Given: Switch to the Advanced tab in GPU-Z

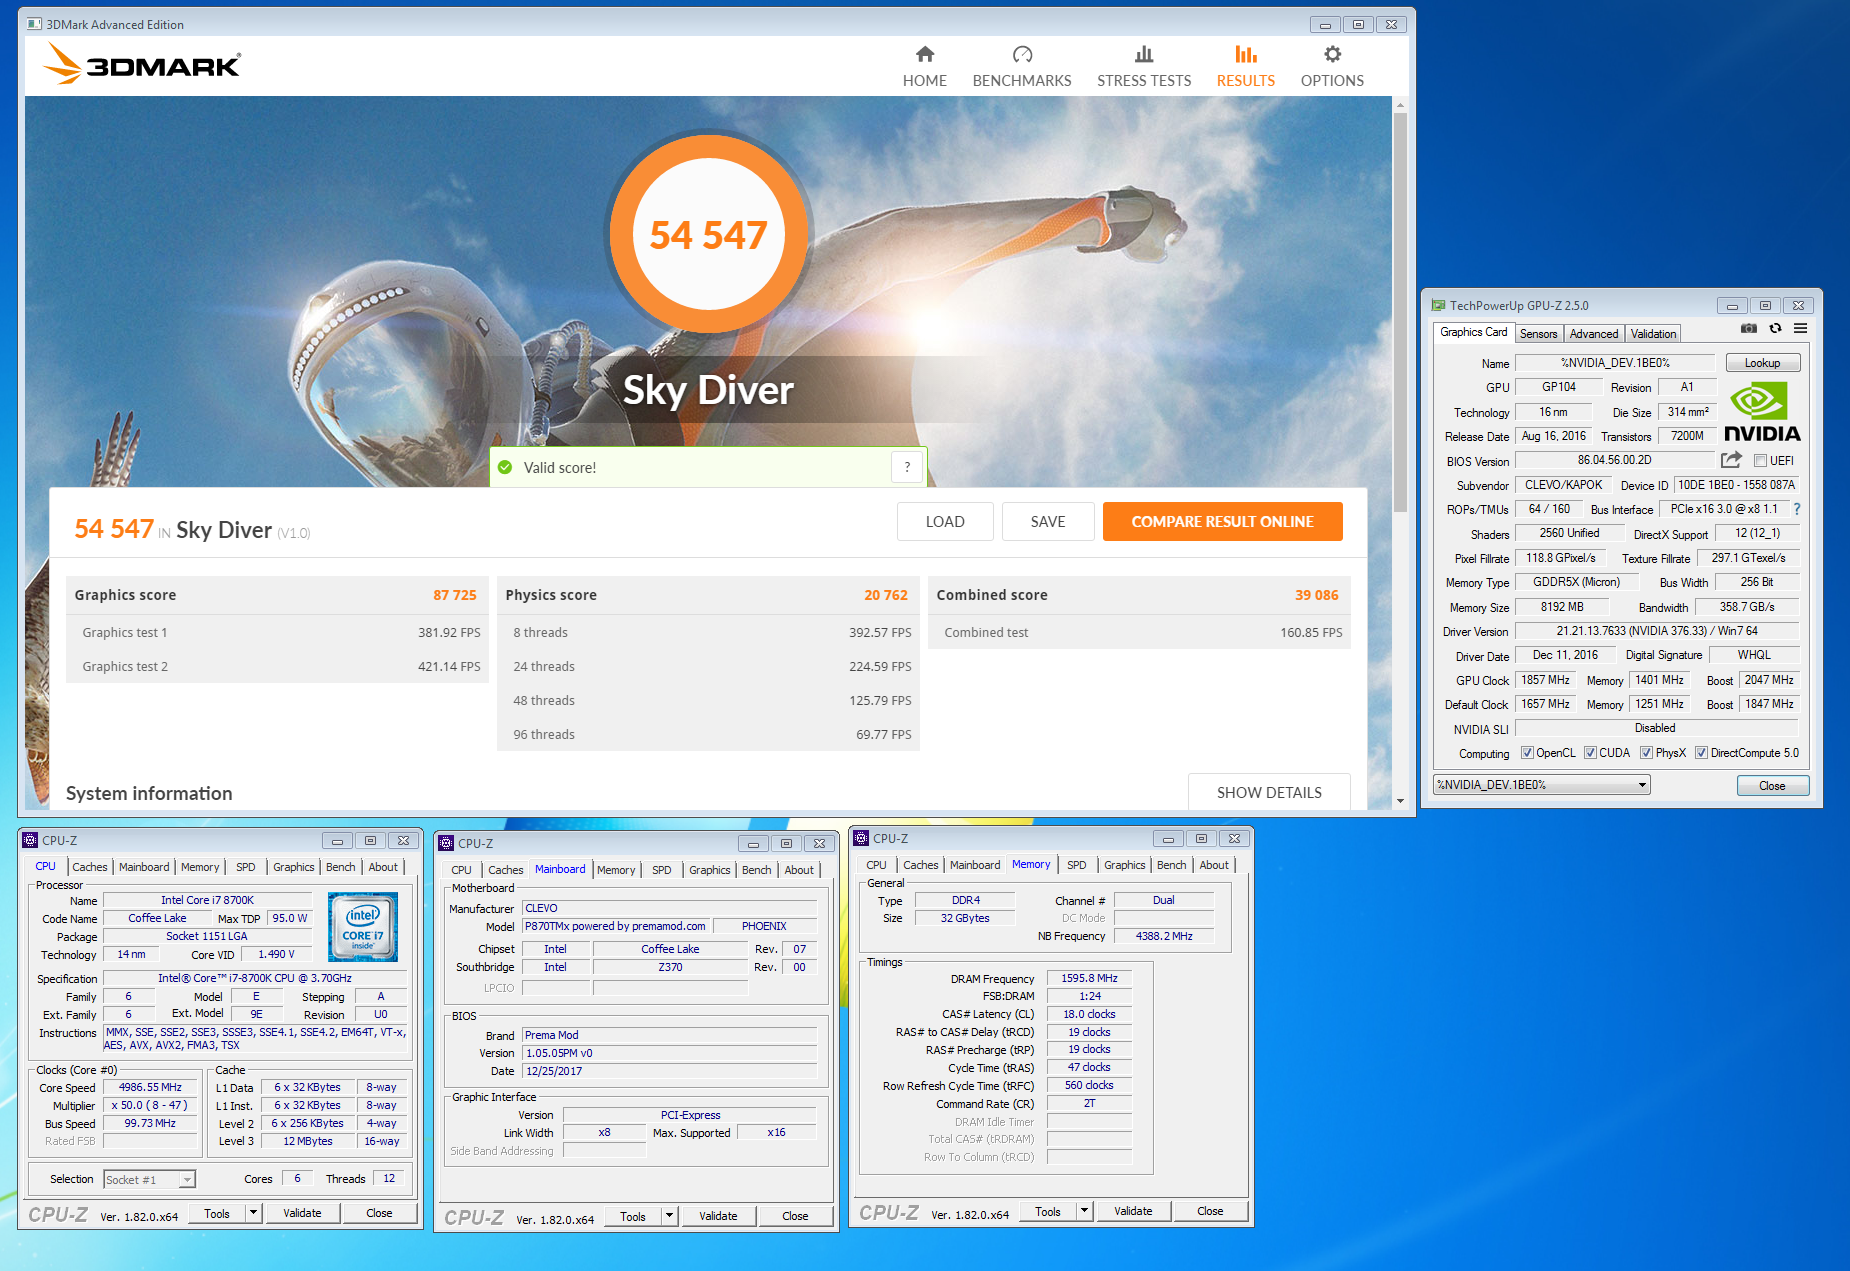Looking at the screenshot, I should (x=1593, y=334).
